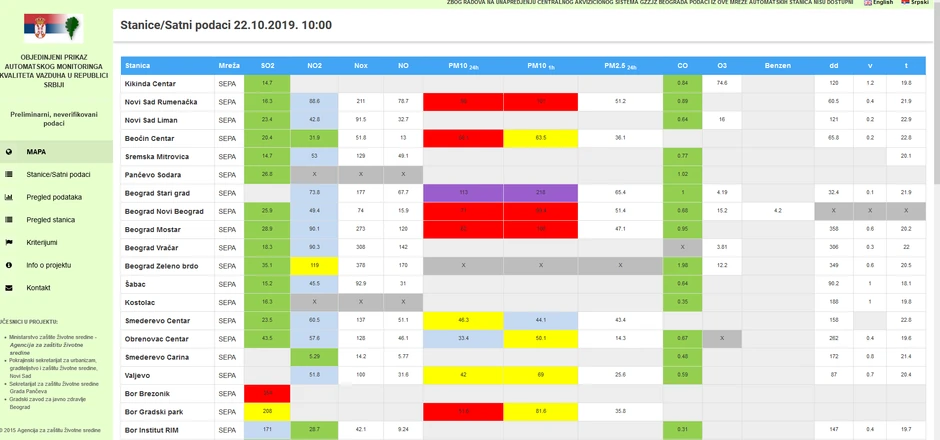The width and height of the screenshot is (940, 440).
Task: Click the SO2 column header
Action: click(267, 65)
